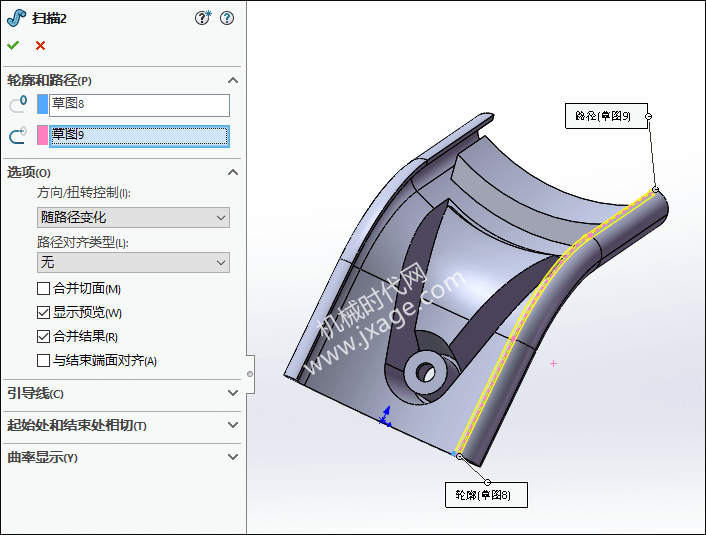706x535 pixels.
Task: Click the profile selection icon beside 草图8
Action: tap(18, 104)
